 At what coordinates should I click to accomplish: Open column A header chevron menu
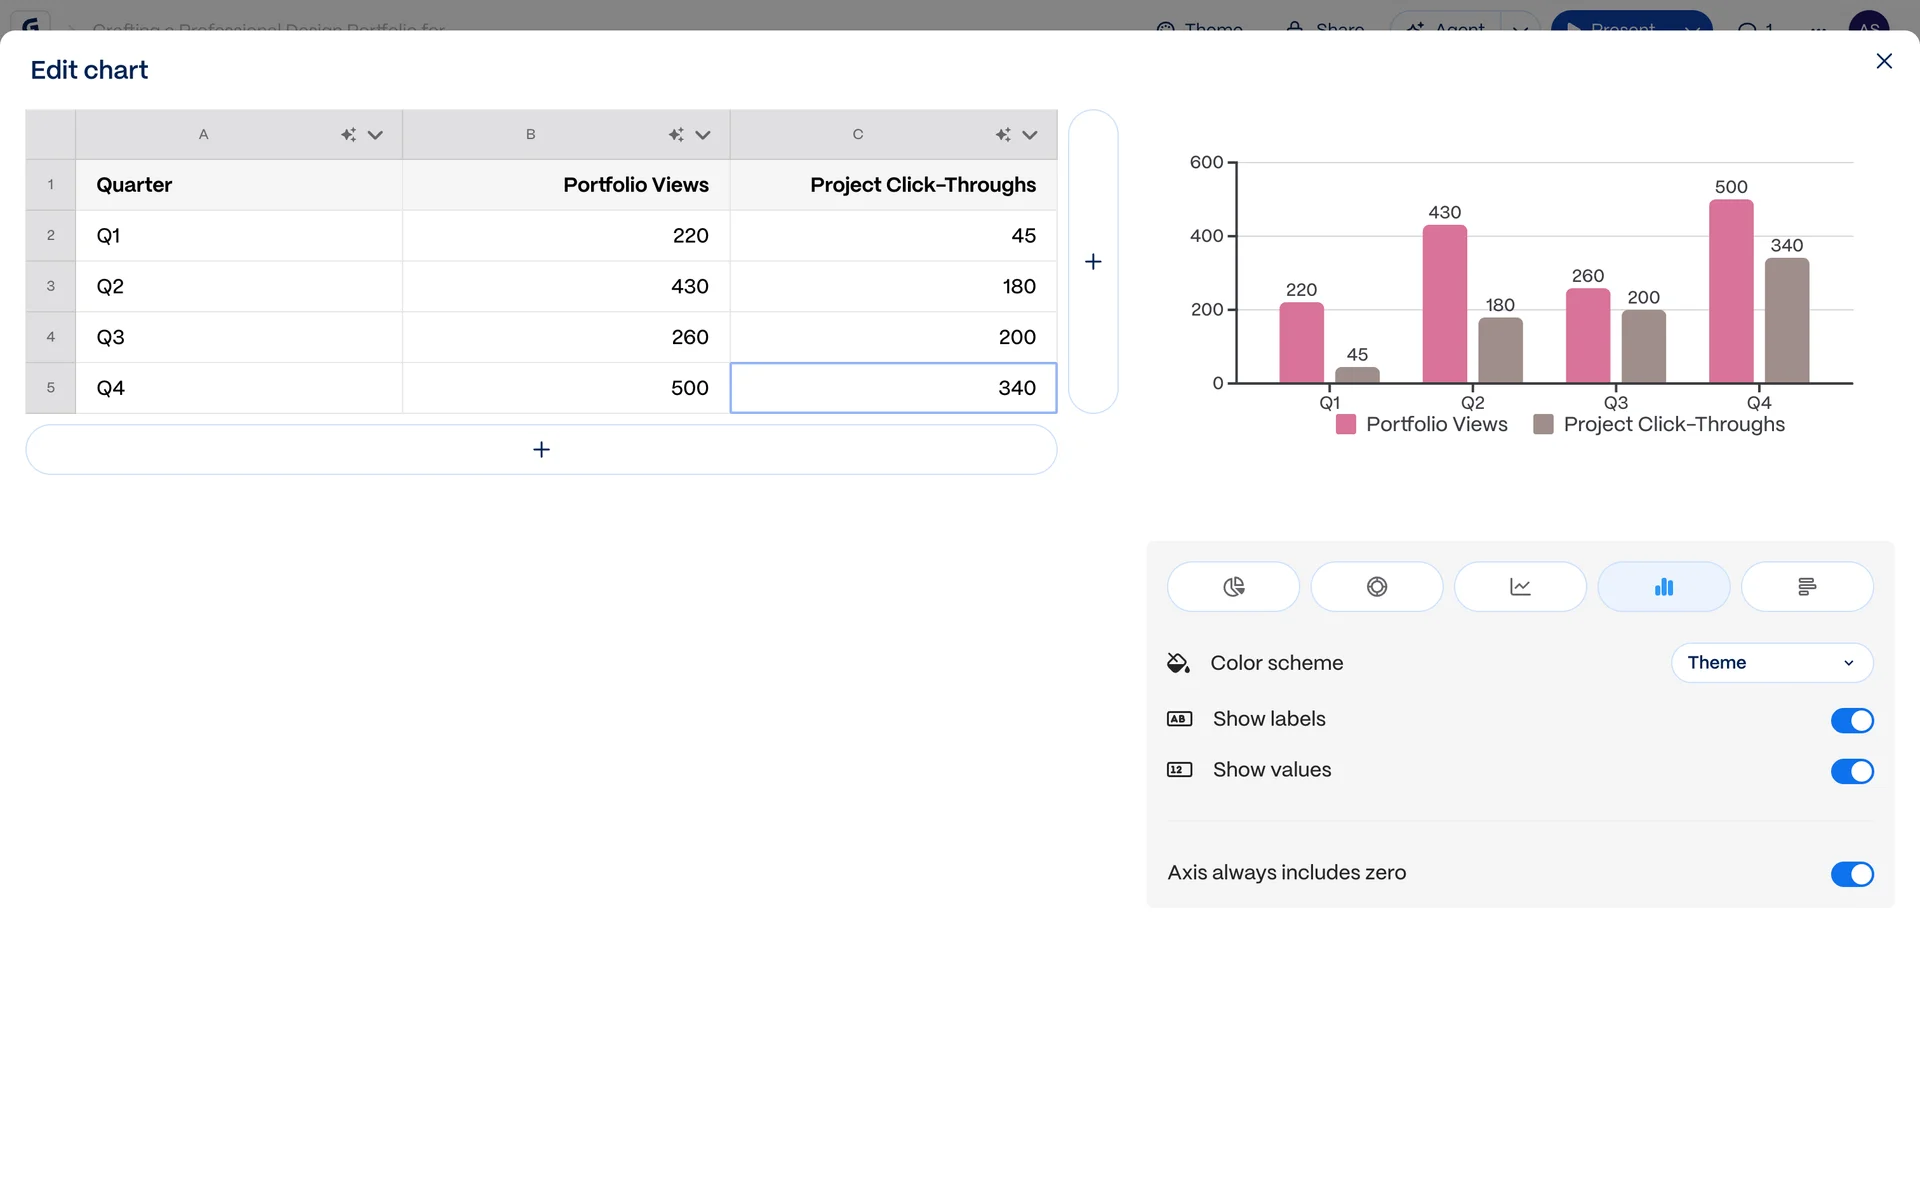(x=375, y=135)
